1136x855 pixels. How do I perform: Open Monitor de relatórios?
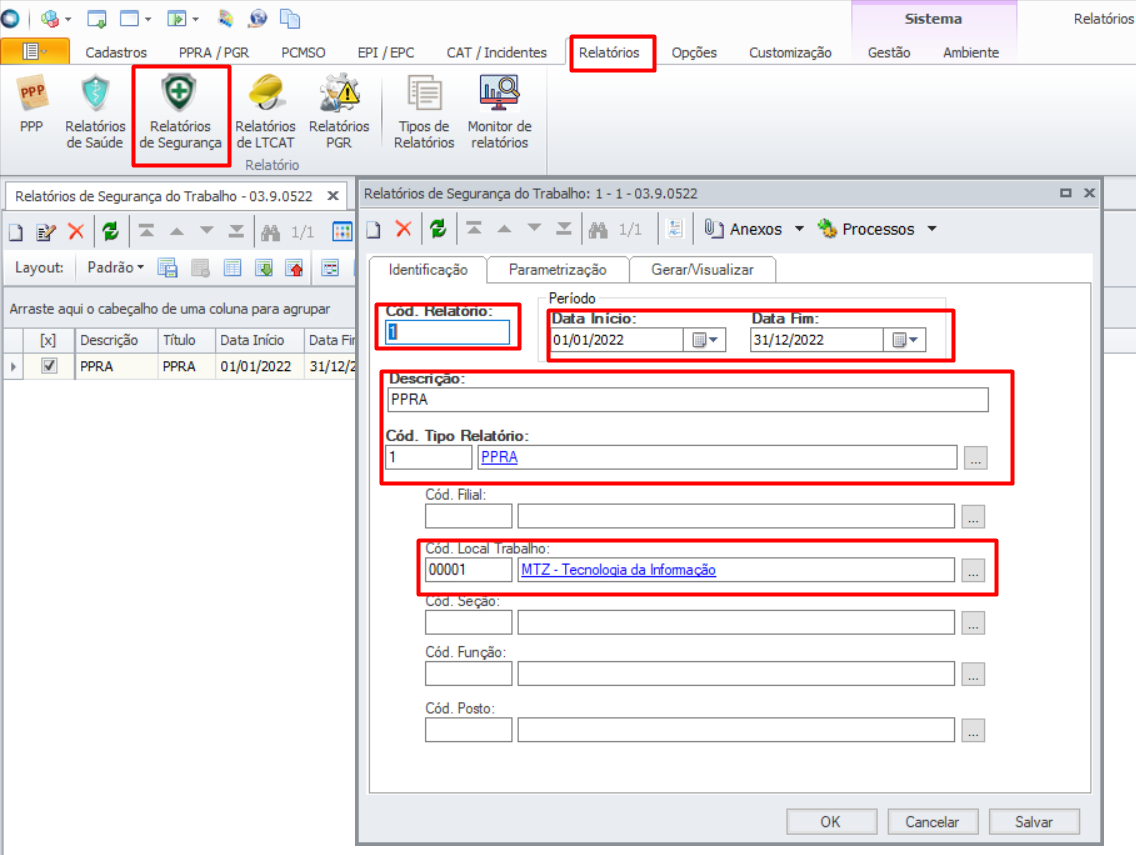pyautogui.click(x=499, y=112)
